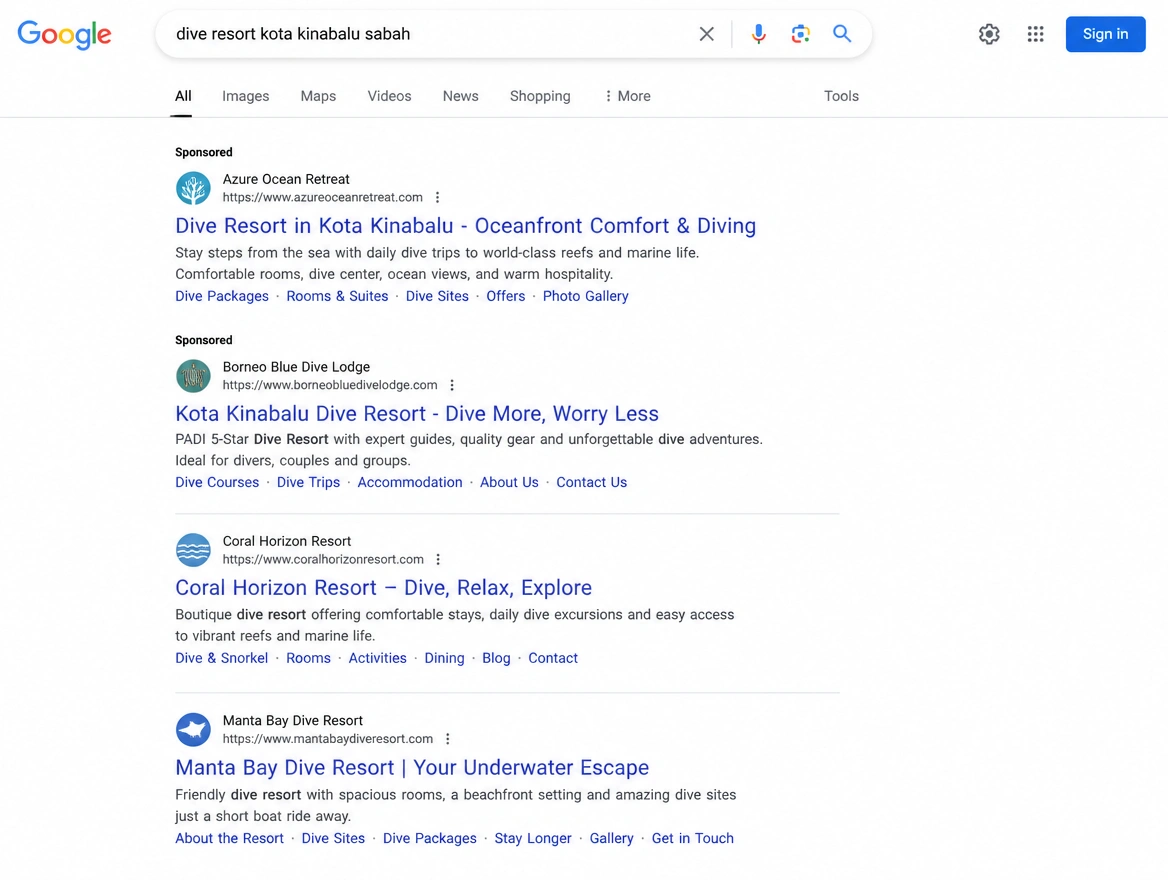Click the Coral Horizon Resort site name
This screenshot has width=1168, height=880.
pos(287,542)
